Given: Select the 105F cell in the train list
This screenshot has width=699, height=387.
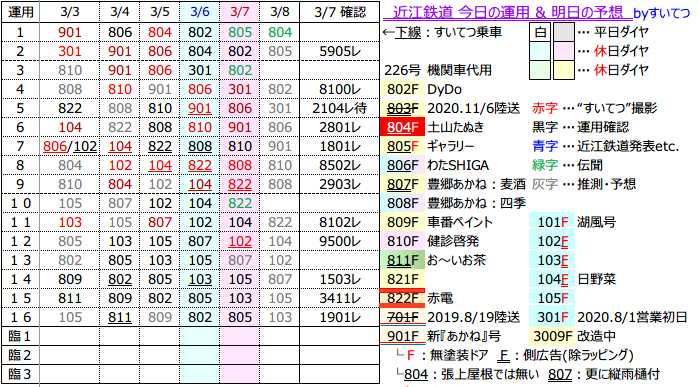Looking at the screenshot, I should pyautogui.click(x=552, y=298).
